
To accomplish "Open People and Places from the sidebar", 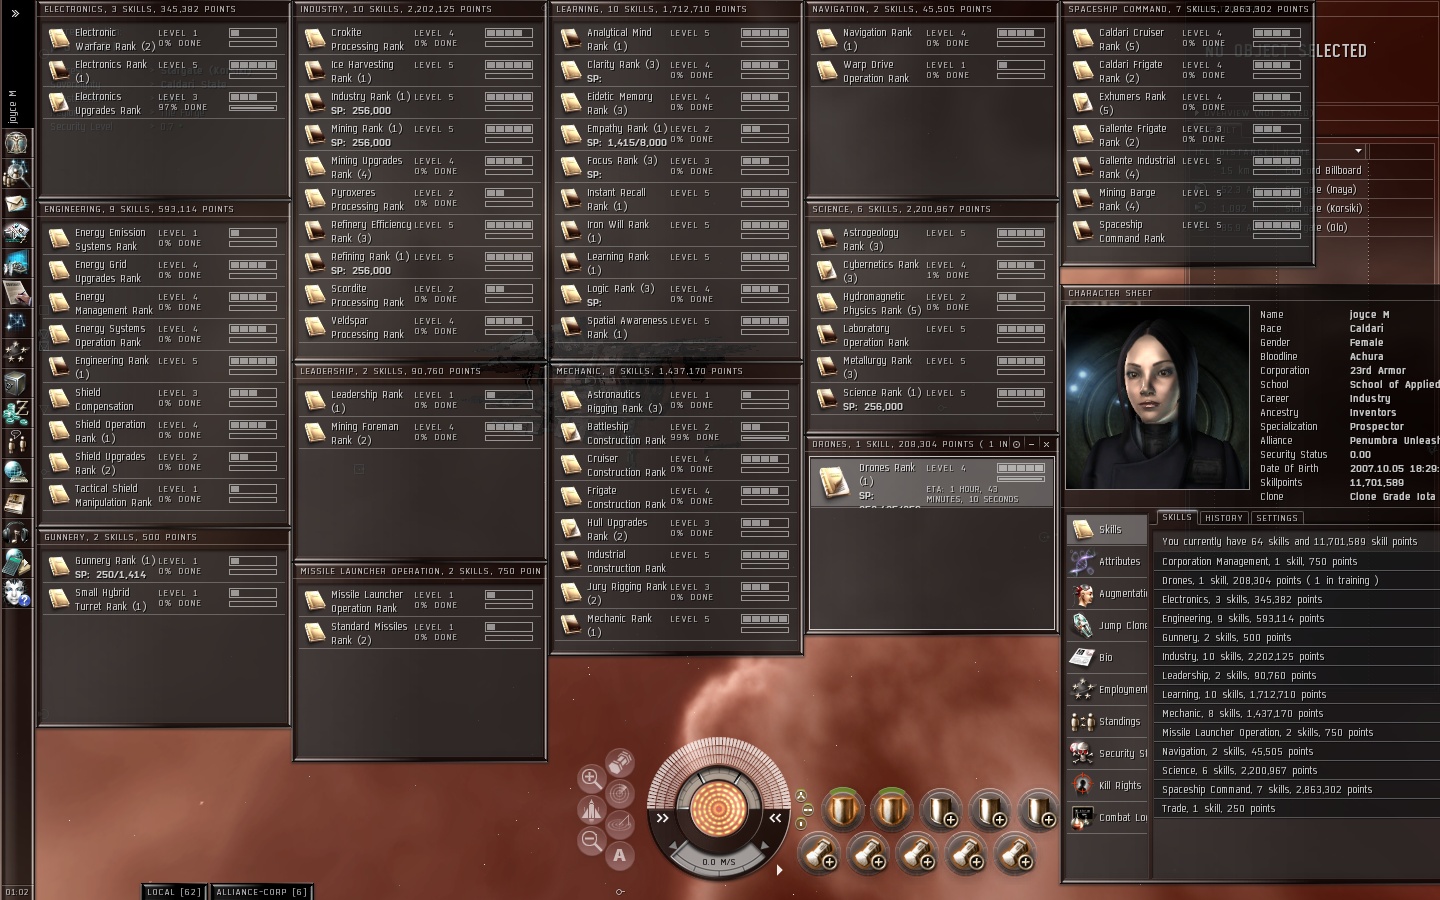I will [16, 173].
